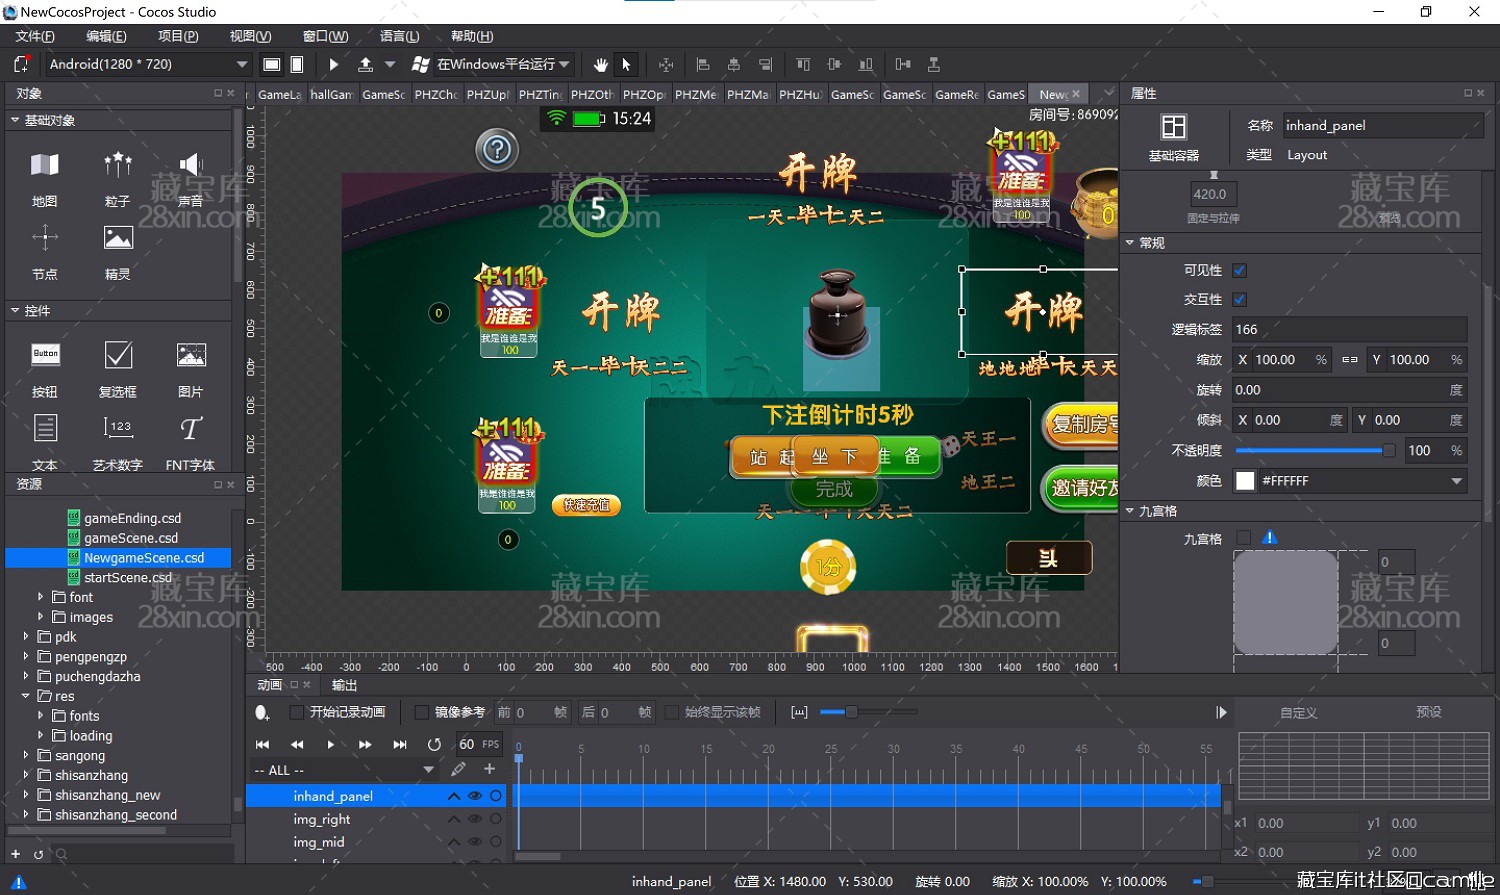Click the add frame plus icon in timeline
This screenshot has height=895, width=1500.
[489, 769]
